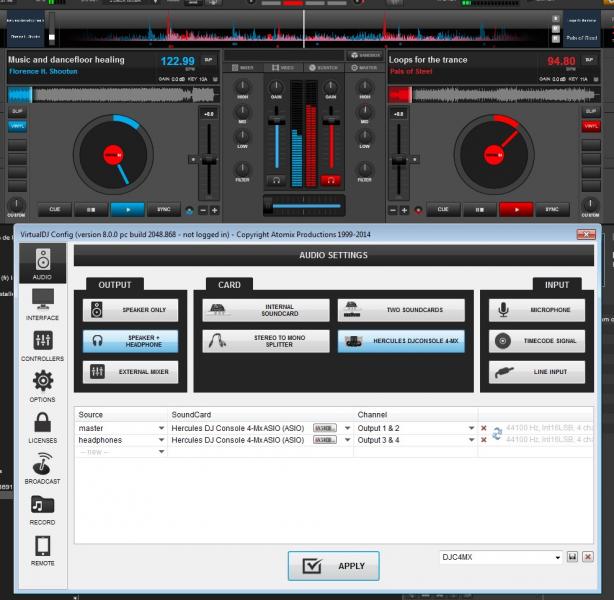This screenshot has height=600, width=614.
Task: Click CUE on the right deck
Action: [x=443, y=210]
